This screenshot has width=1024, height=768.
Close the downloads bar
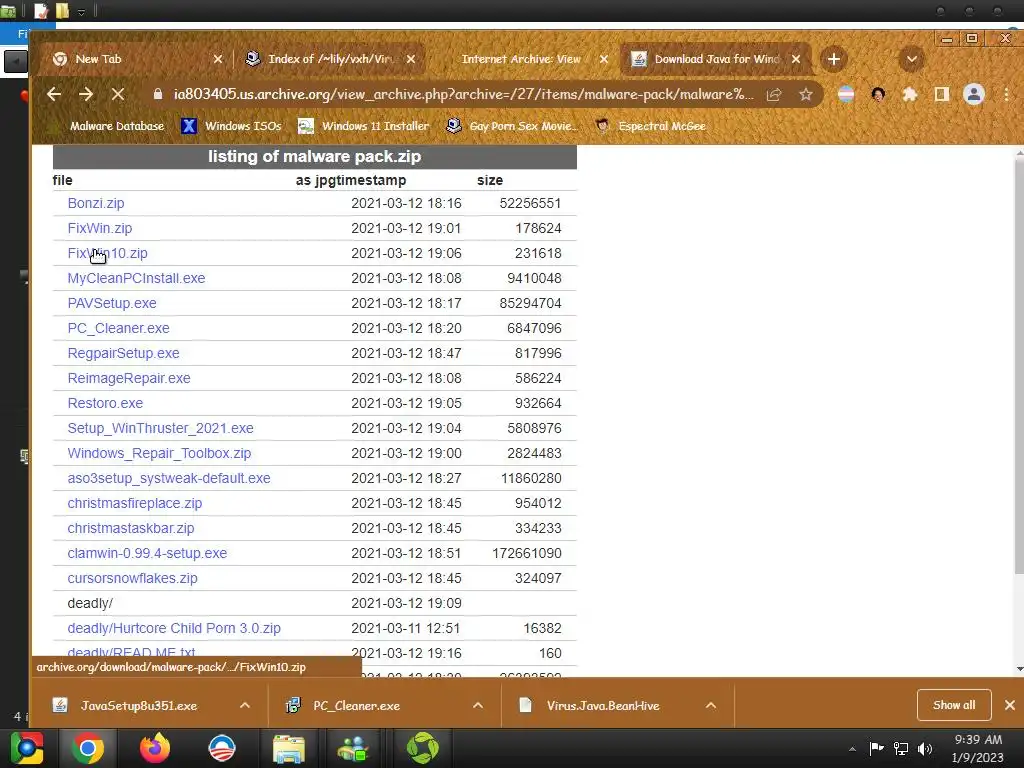click(x=1010, y=705)
